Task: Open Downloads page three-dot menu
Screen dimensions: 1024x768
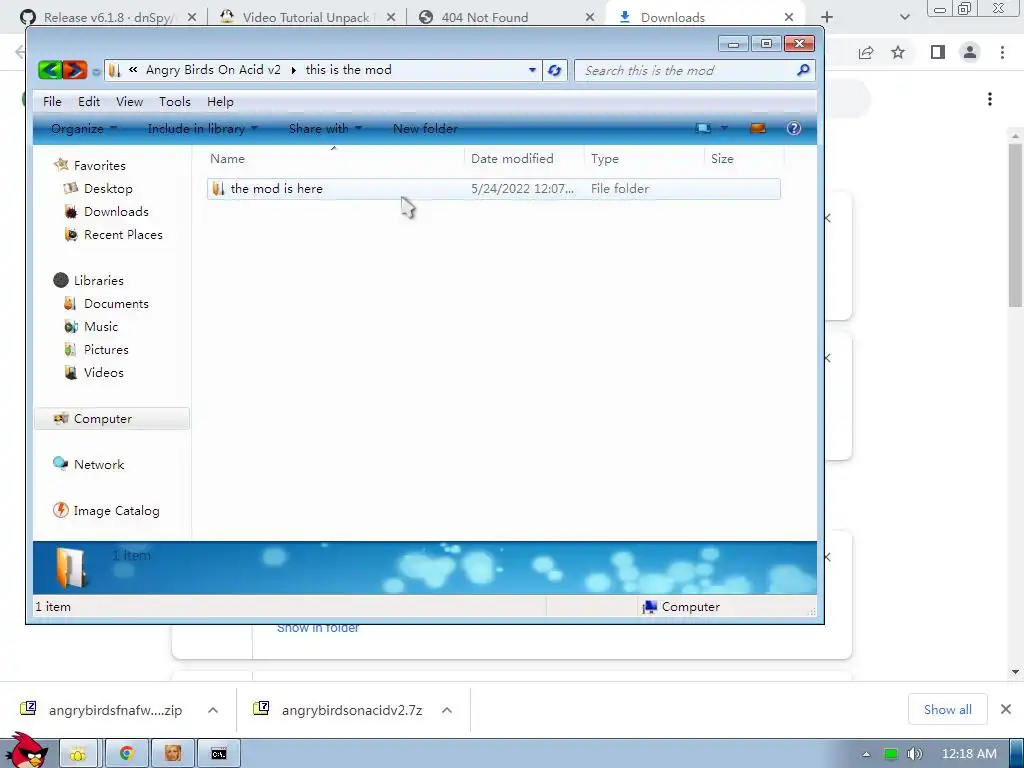Action: 990,99
